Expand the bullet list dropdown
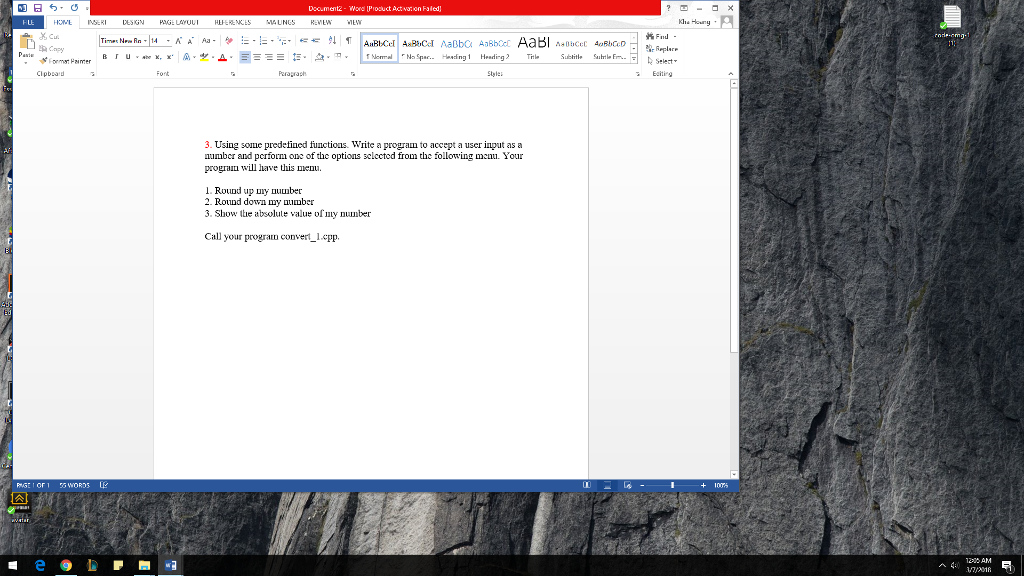This screenshot has width=1024, height=576. click(252, 40)
